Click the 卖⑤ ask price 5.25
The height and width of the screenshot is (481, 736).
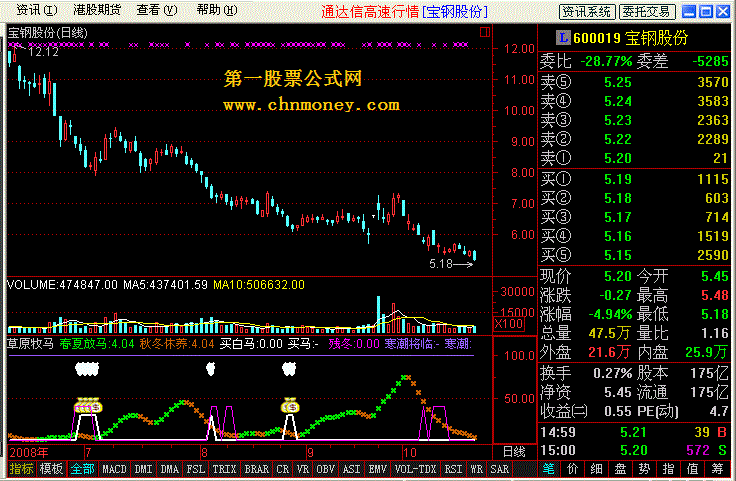[x=618, y=82]
